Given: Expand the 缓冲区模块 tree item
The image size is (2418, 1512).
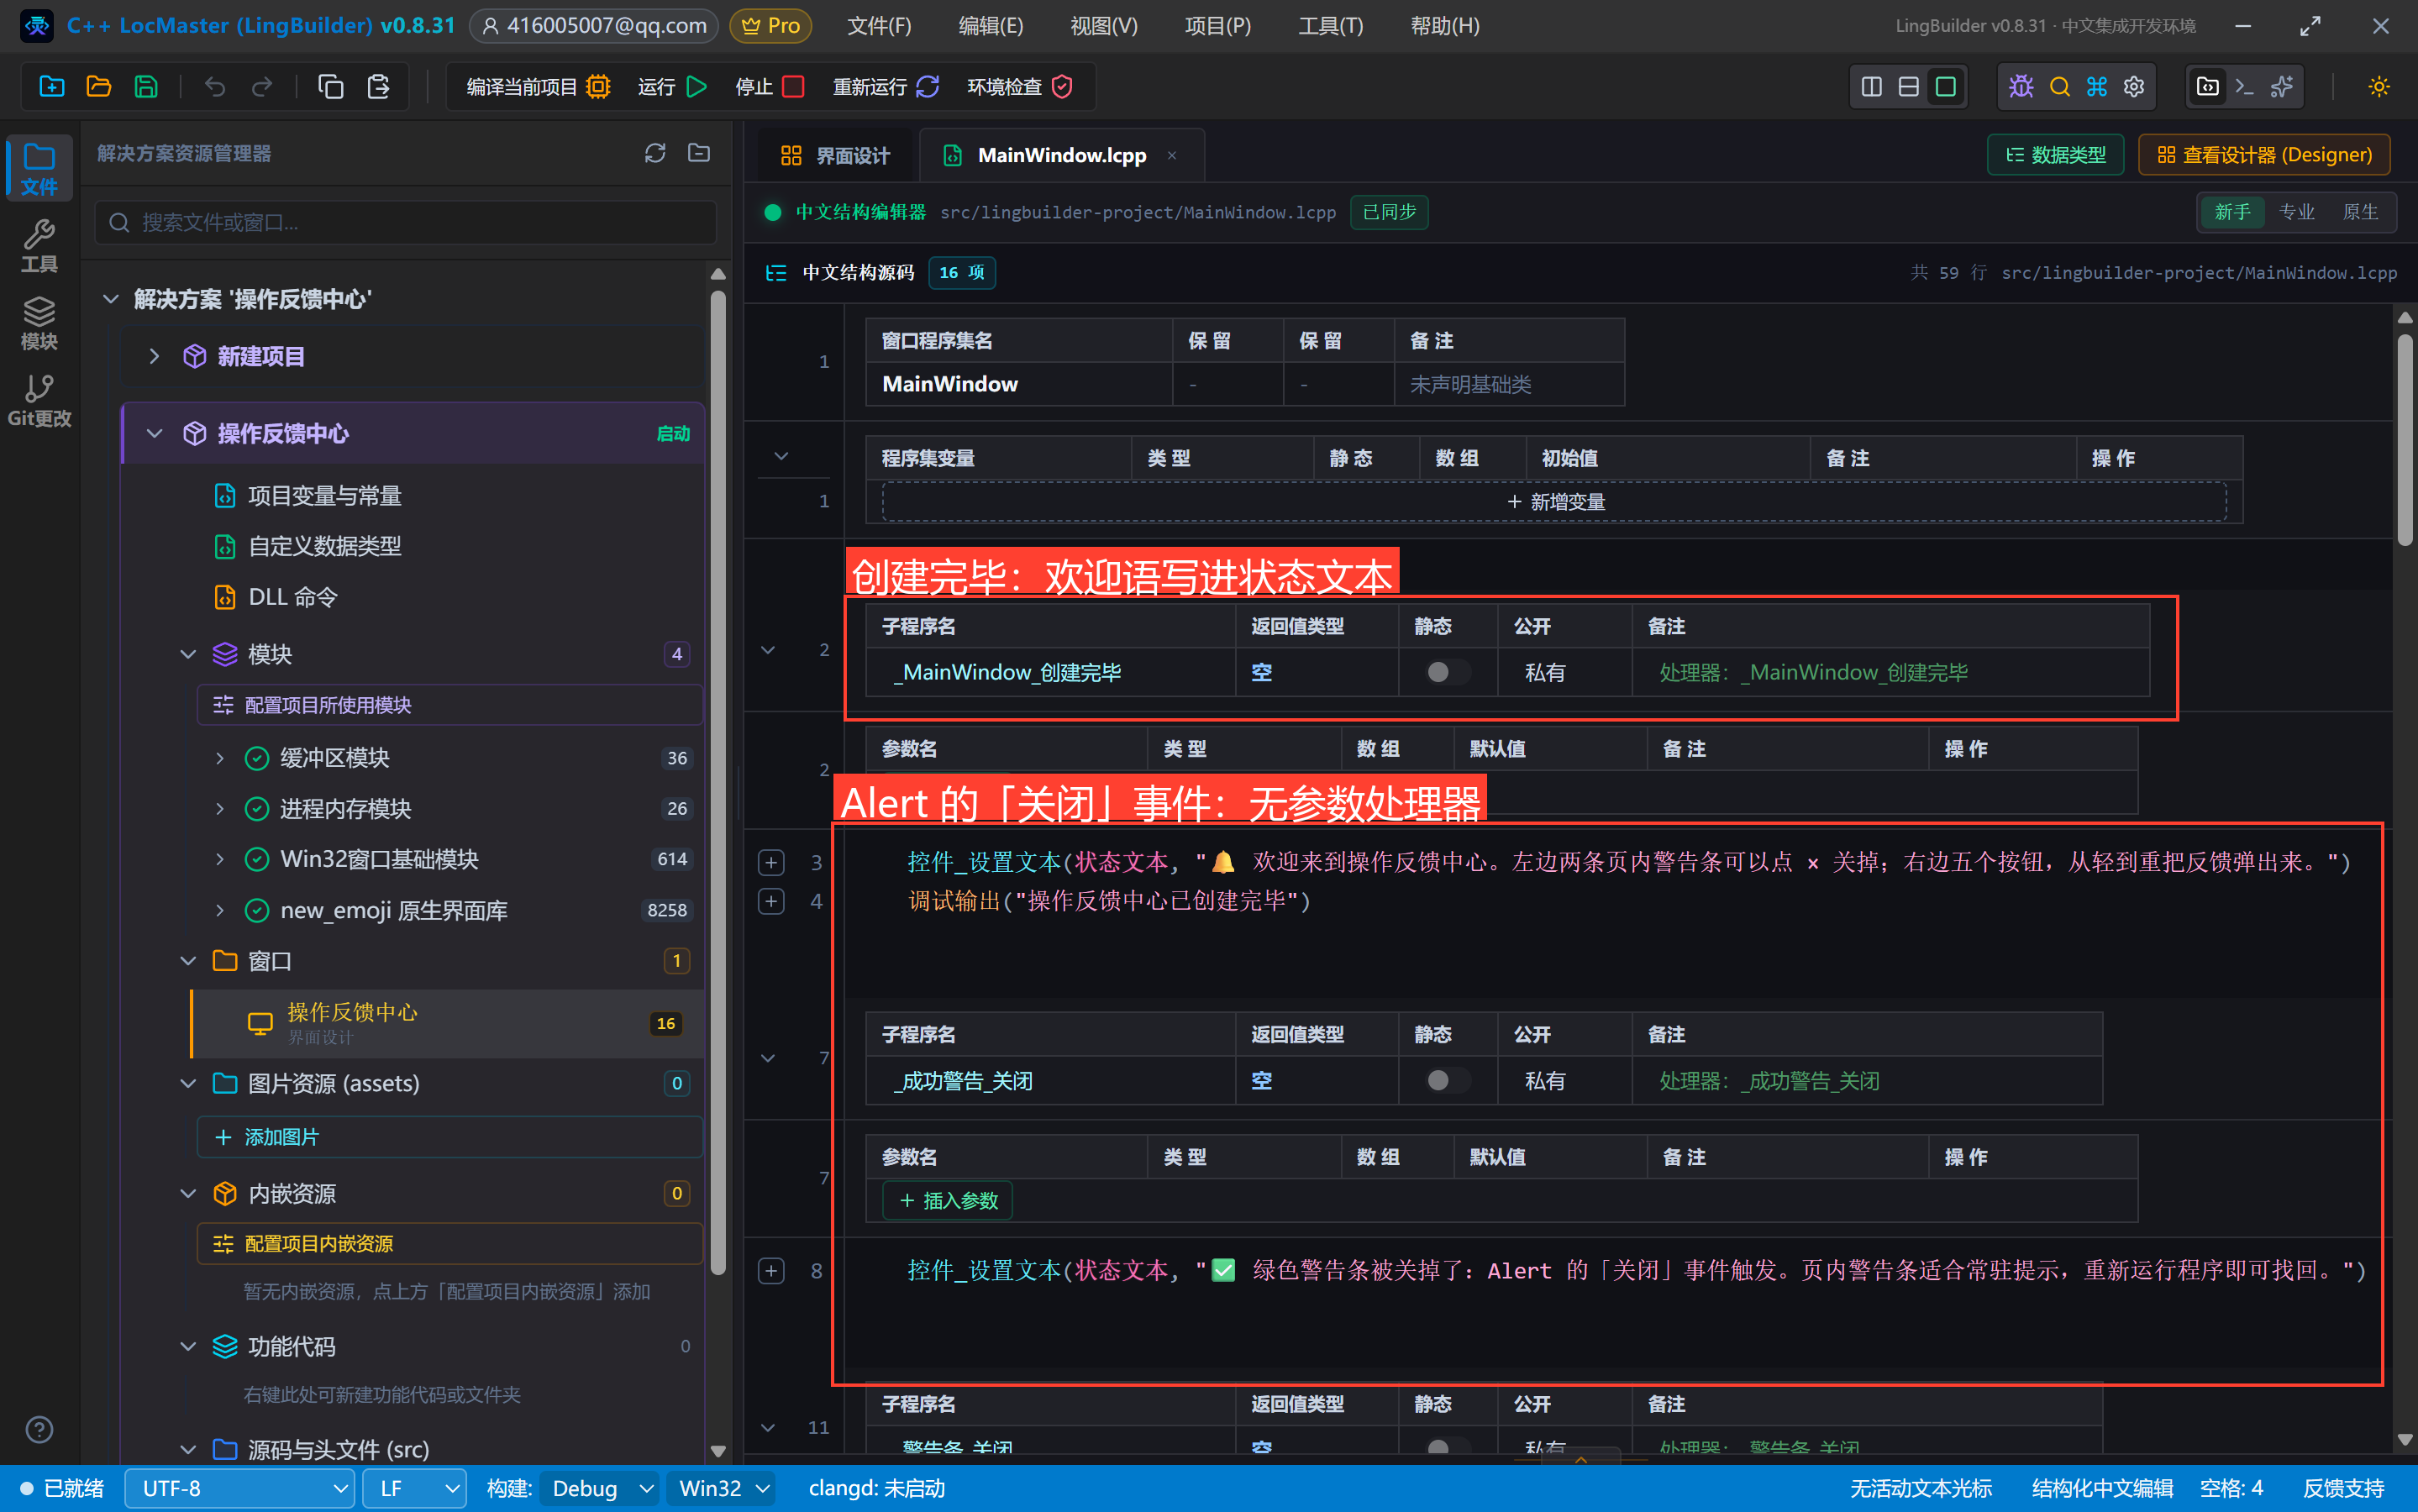Looking at the screenshot, I should tap(220, 758).
